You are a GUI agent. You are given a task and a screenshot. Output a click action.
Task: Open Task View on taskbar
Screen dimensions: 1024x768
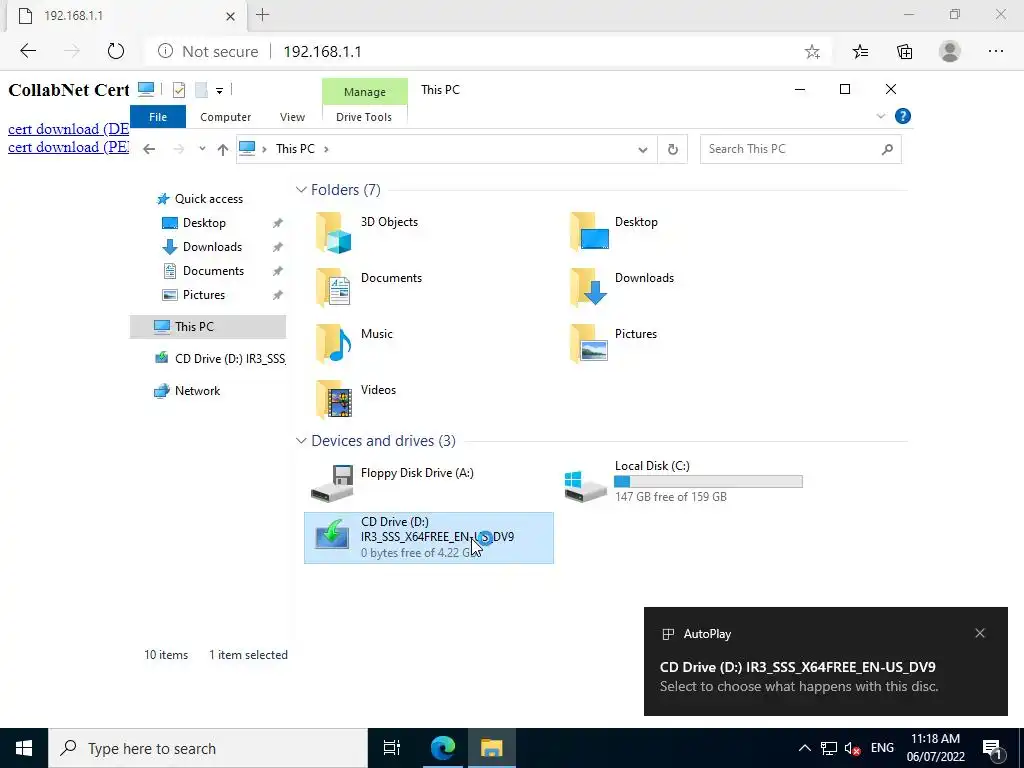392,748
